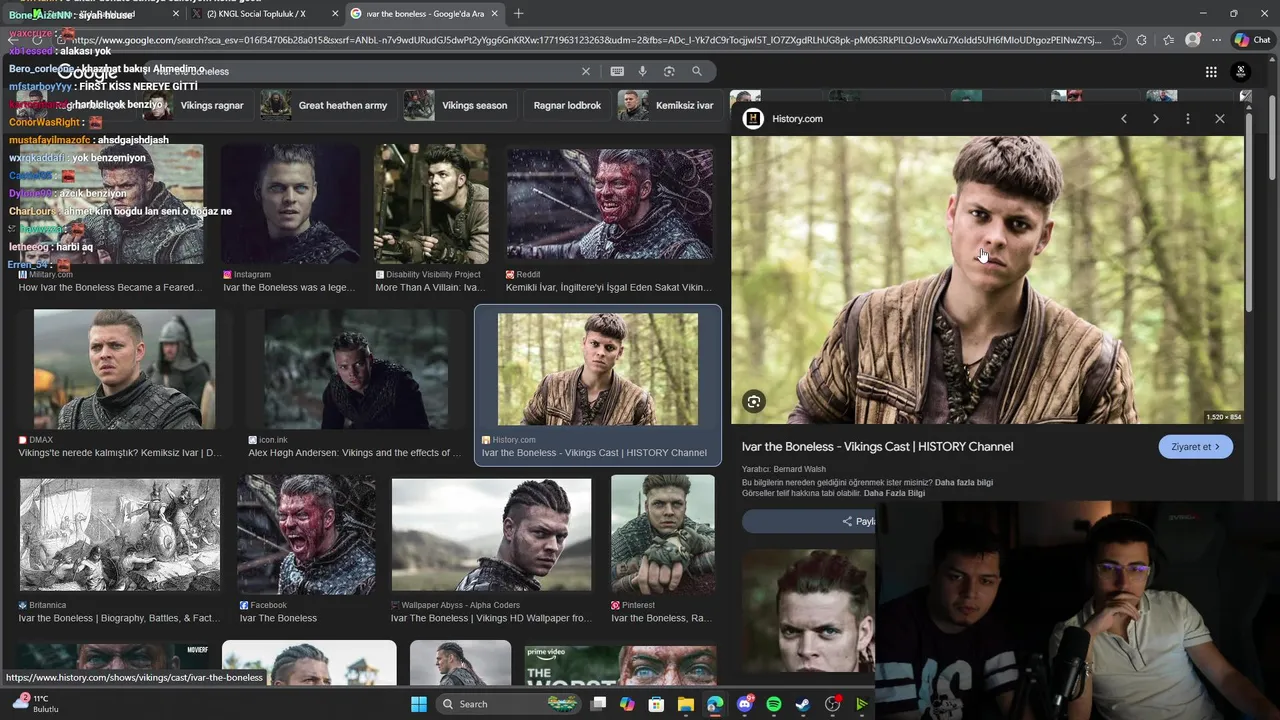The width and height of the screenshot is (1280, 720).
Task: Click the browser address bar URL
Action: [585, 40]
